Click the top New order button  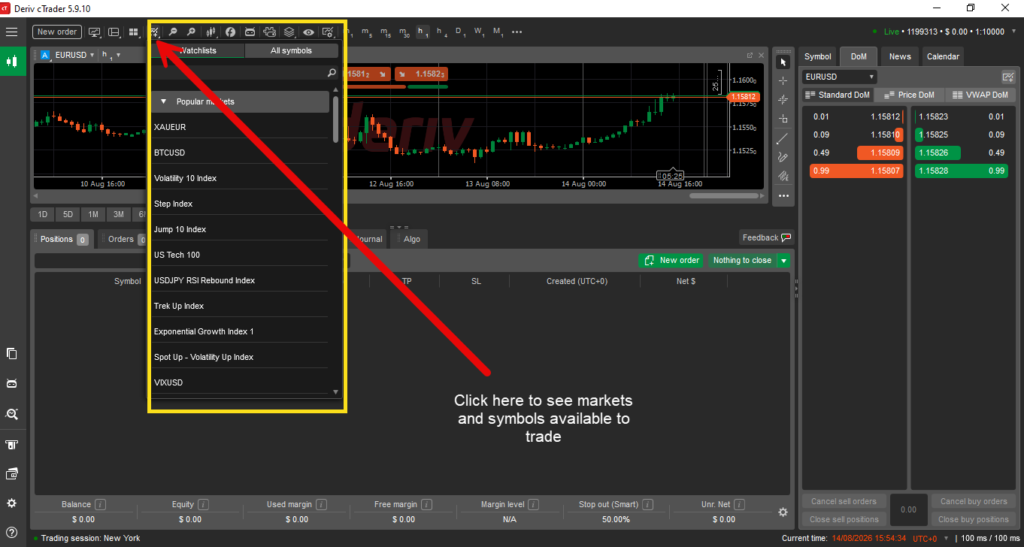pyautogui.click(x=57, y=31)
